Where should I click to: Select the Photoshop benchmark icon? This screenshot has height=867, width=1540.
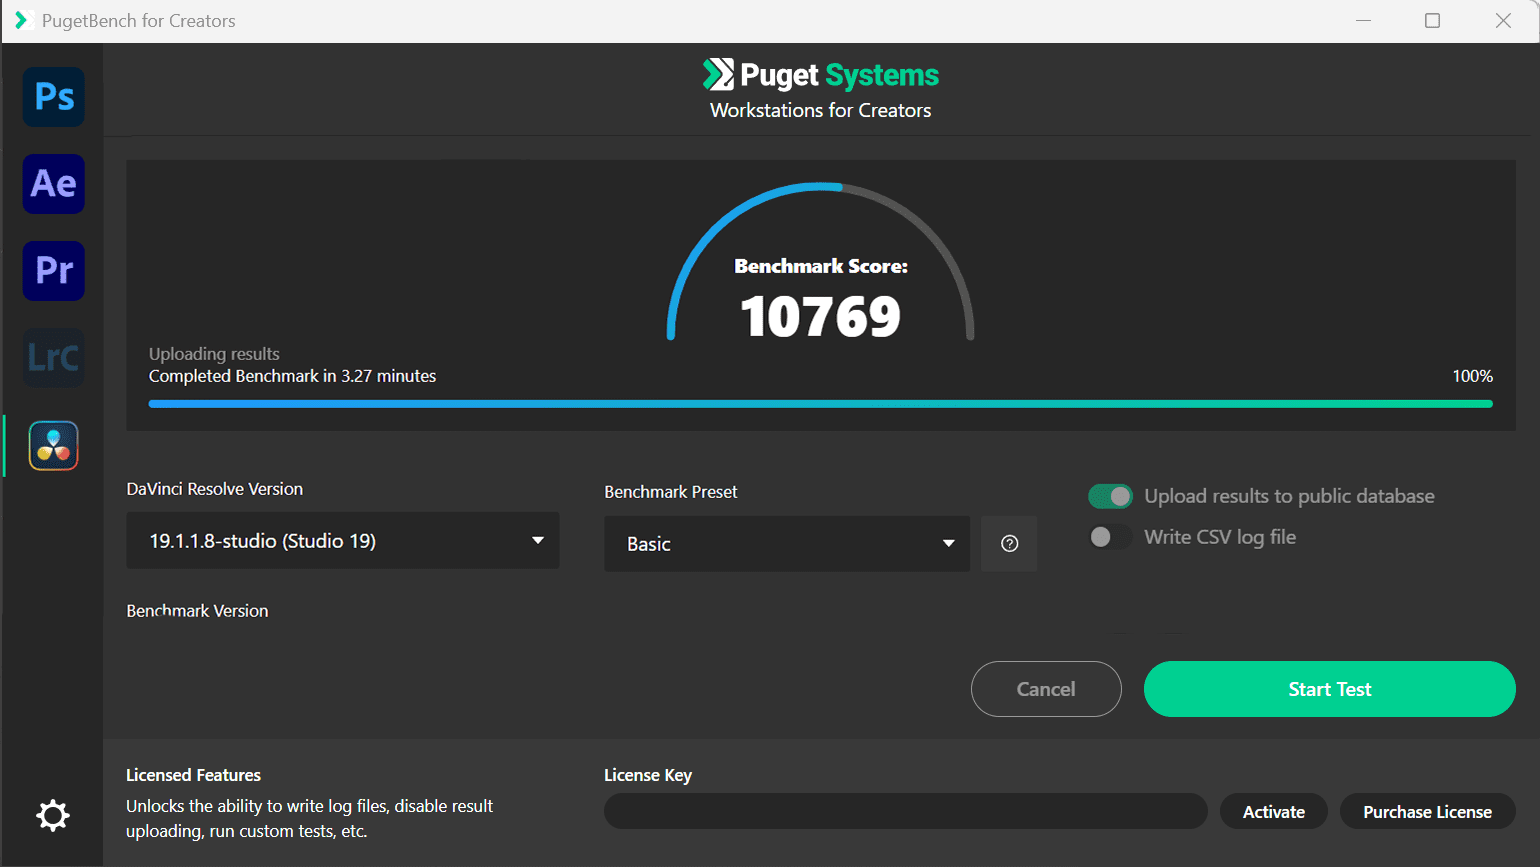click(54, 97)
